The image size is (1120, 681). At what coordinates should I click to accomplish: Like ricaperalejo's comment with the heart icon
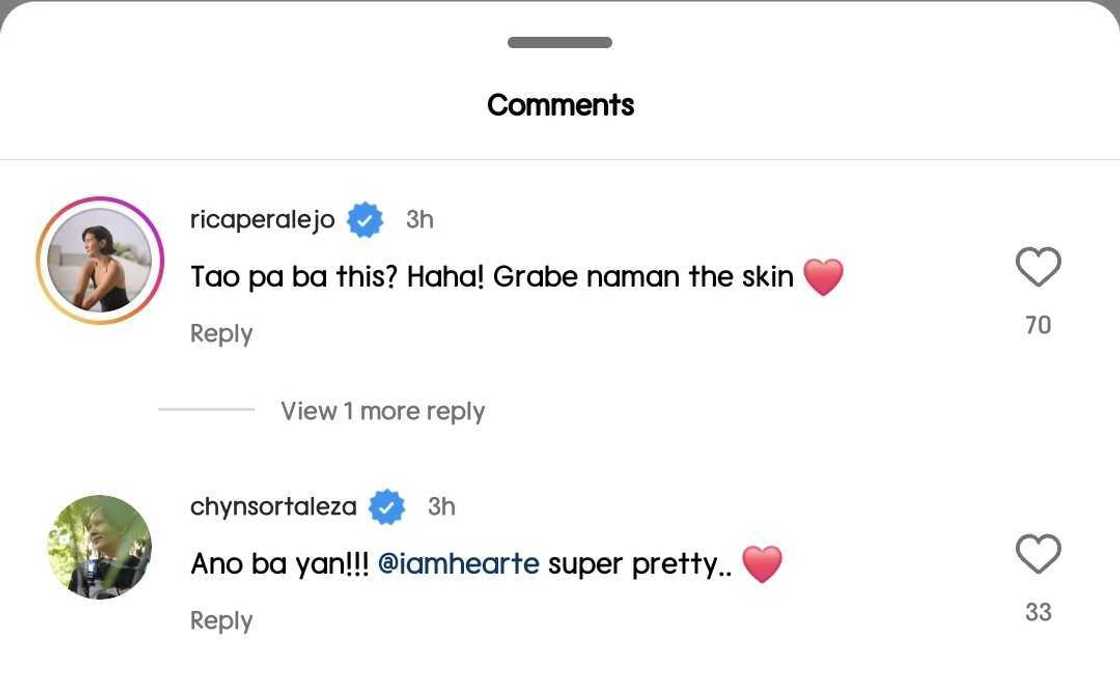point(1038,268)
